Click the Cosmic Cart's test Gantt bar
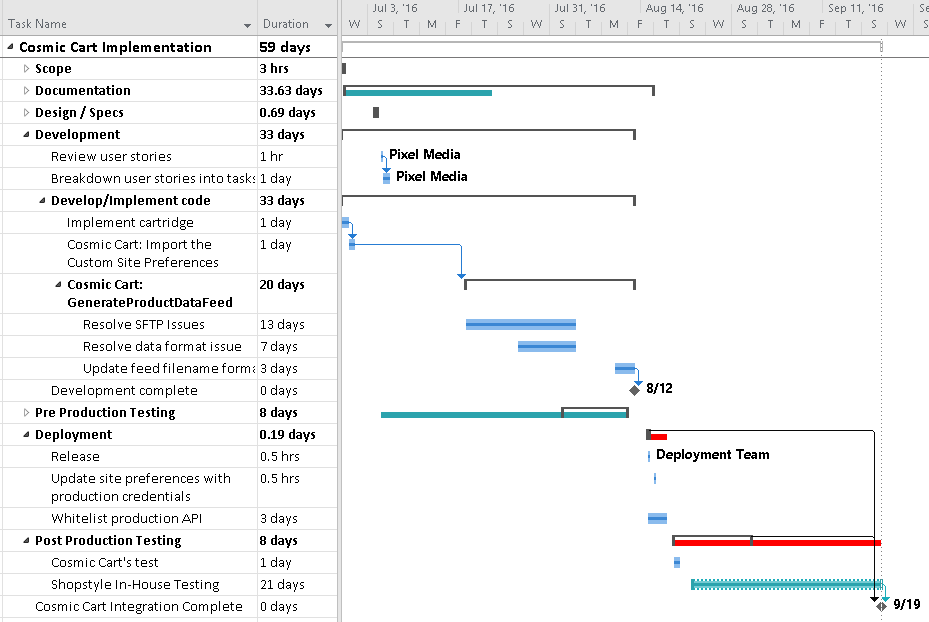Screen dimensions: 929x622 [x=677, y=563]
